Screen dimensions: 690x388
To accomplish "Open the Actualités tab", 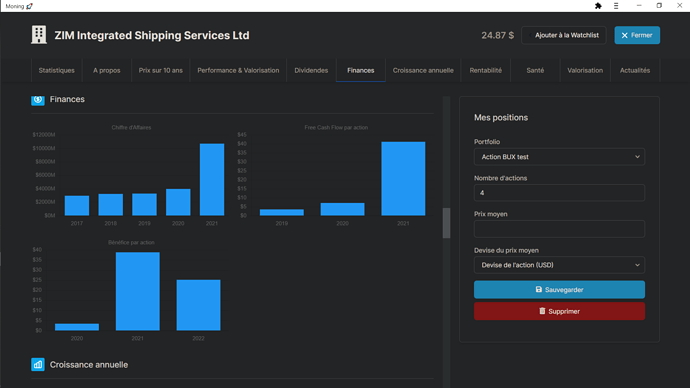I will [x=635, y=70].
